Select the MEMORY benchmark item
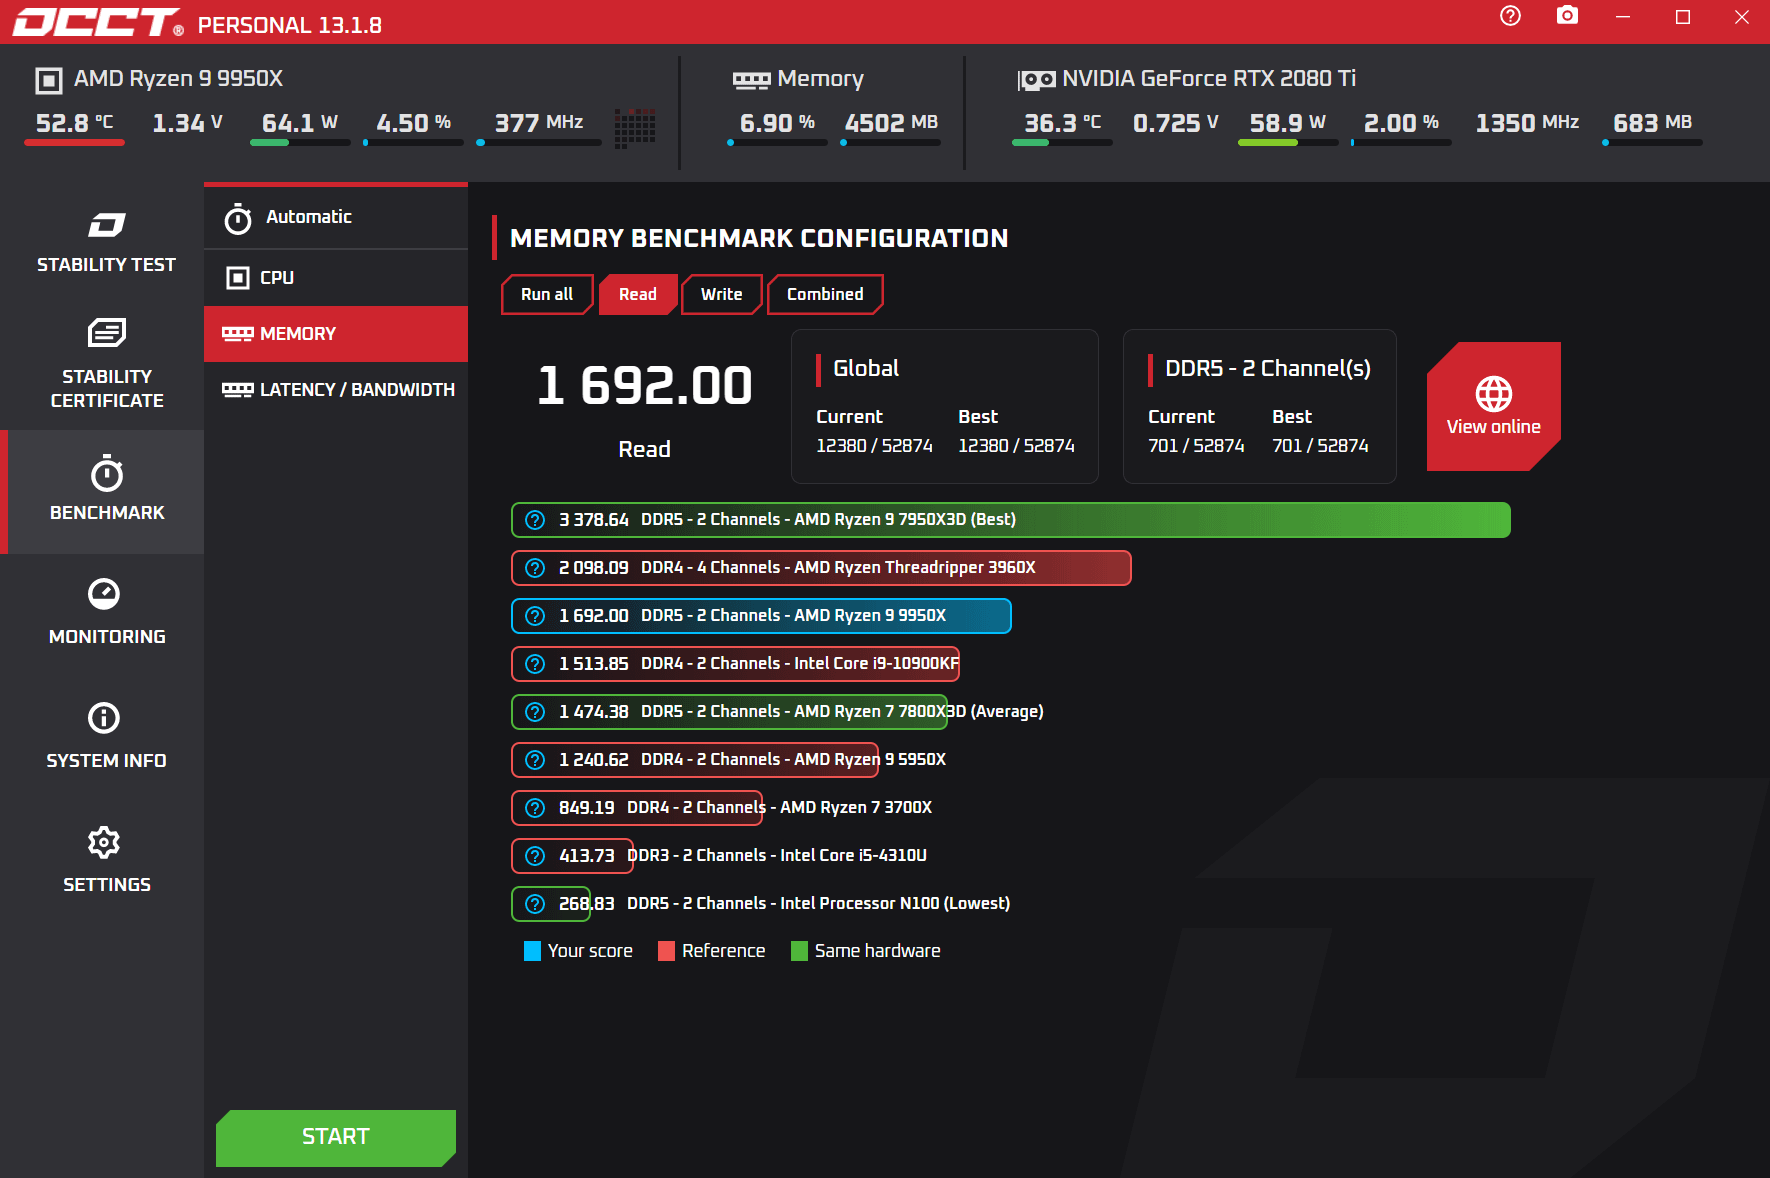 tap(336, 334)
